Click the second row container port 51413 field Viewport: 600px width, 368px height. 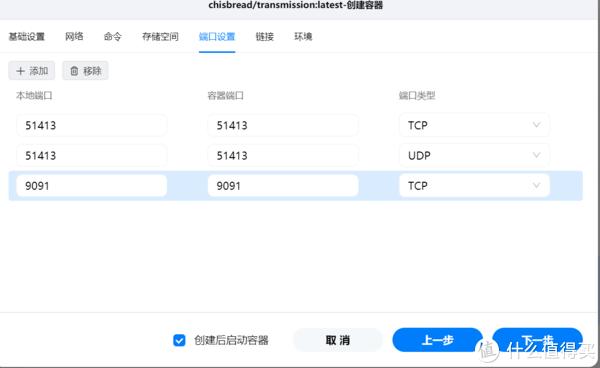coord(283,155)
